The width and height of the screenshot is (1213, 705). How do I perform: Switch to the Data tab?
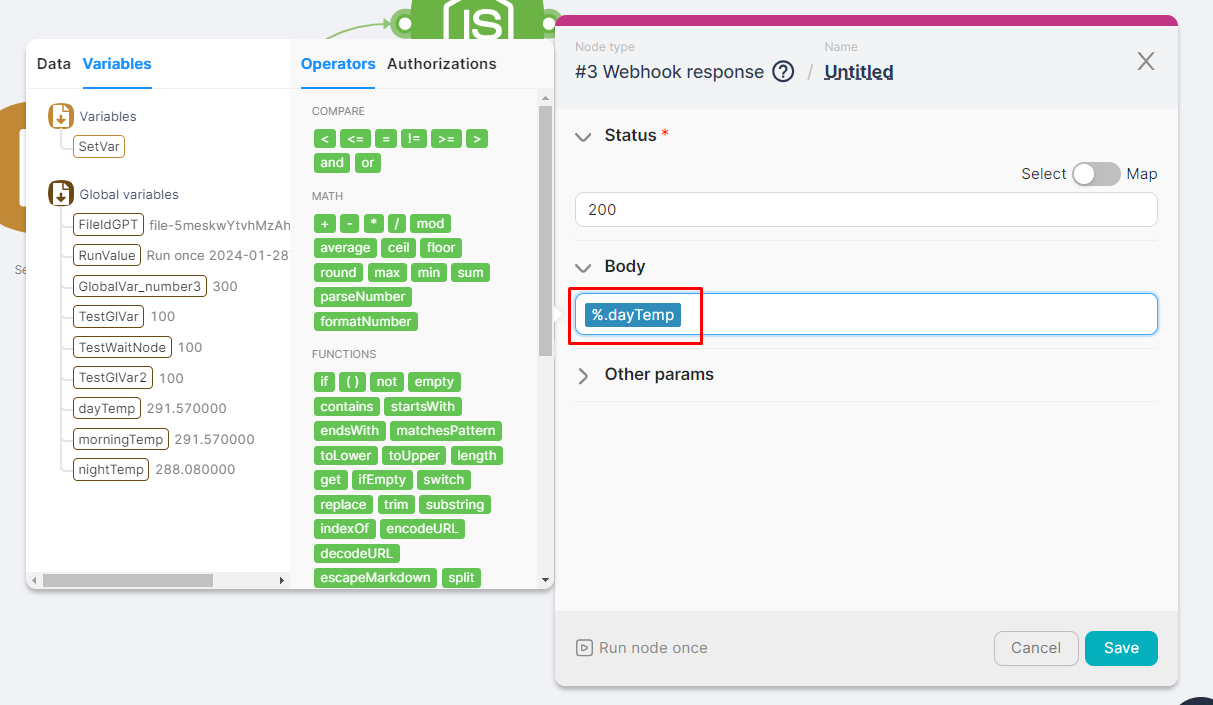(54, 64)
